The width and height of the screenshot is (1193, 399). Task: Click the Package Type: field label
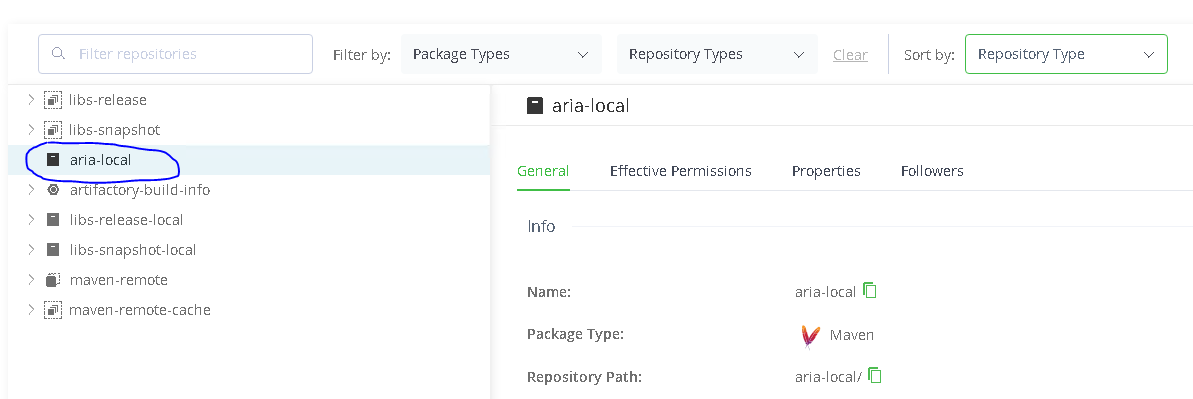[574, 334]
